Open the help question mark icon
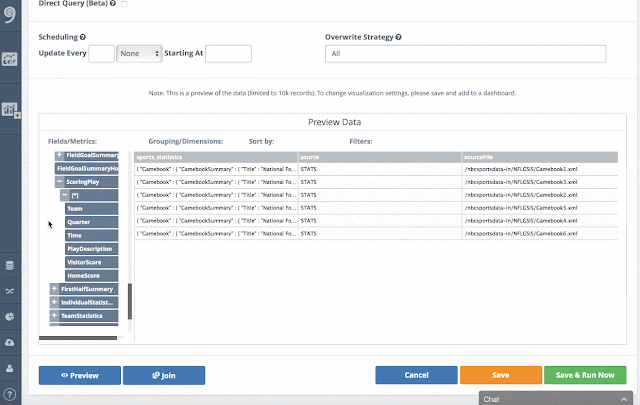The height and width of the screenshot is (405, 640). coord(10,394)
